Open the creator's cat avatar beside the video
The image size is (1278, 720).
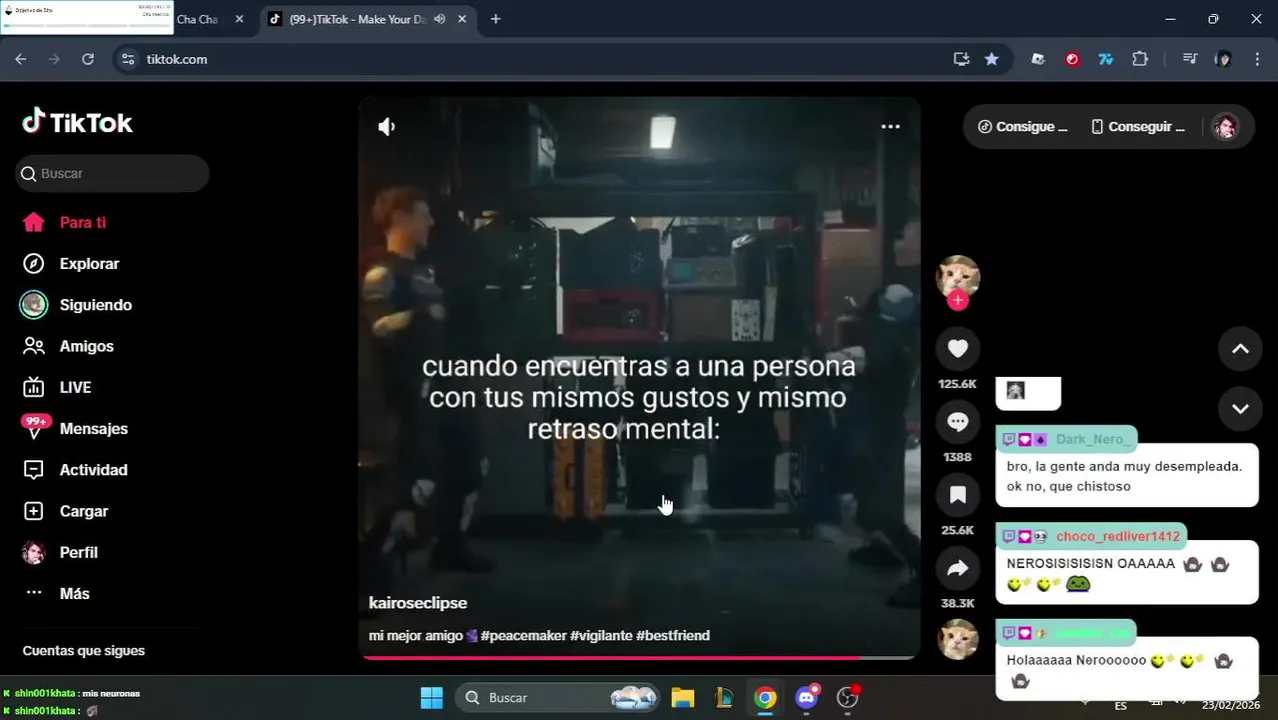(958, 276)
